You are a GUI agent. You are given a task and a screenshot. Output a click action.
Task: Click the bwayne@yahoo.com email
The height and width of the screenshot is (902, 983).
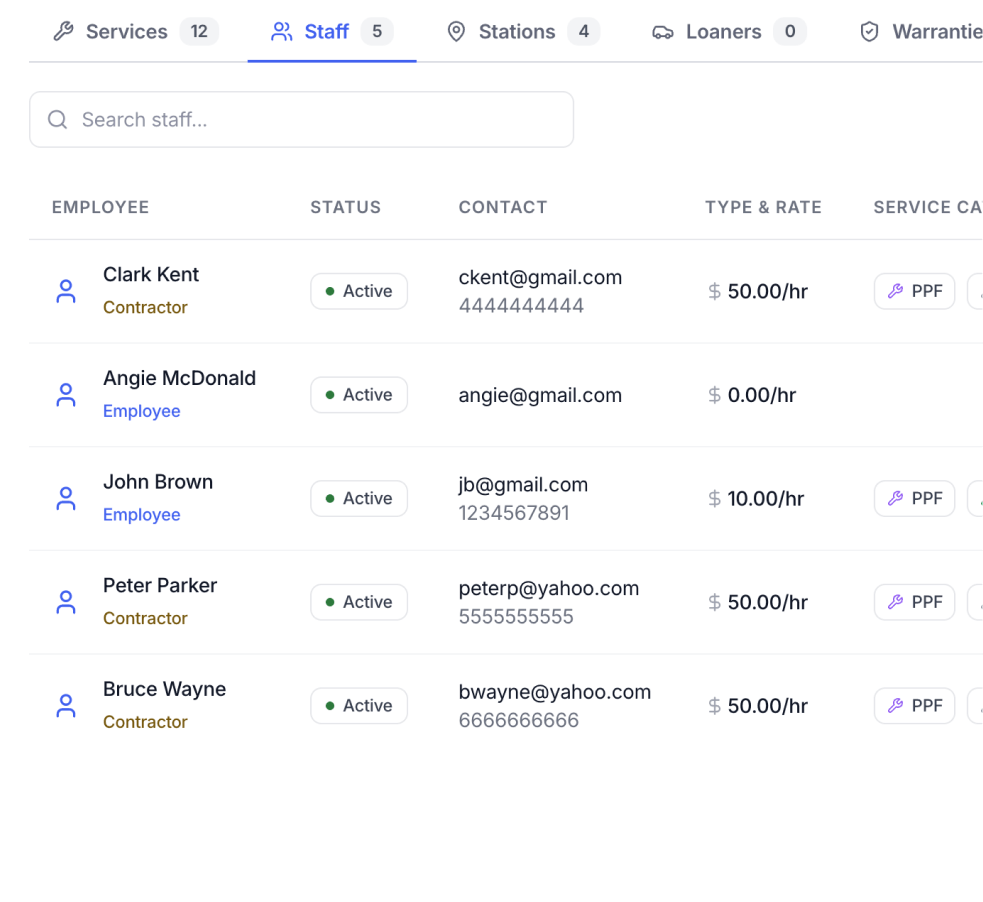[555, 692]
